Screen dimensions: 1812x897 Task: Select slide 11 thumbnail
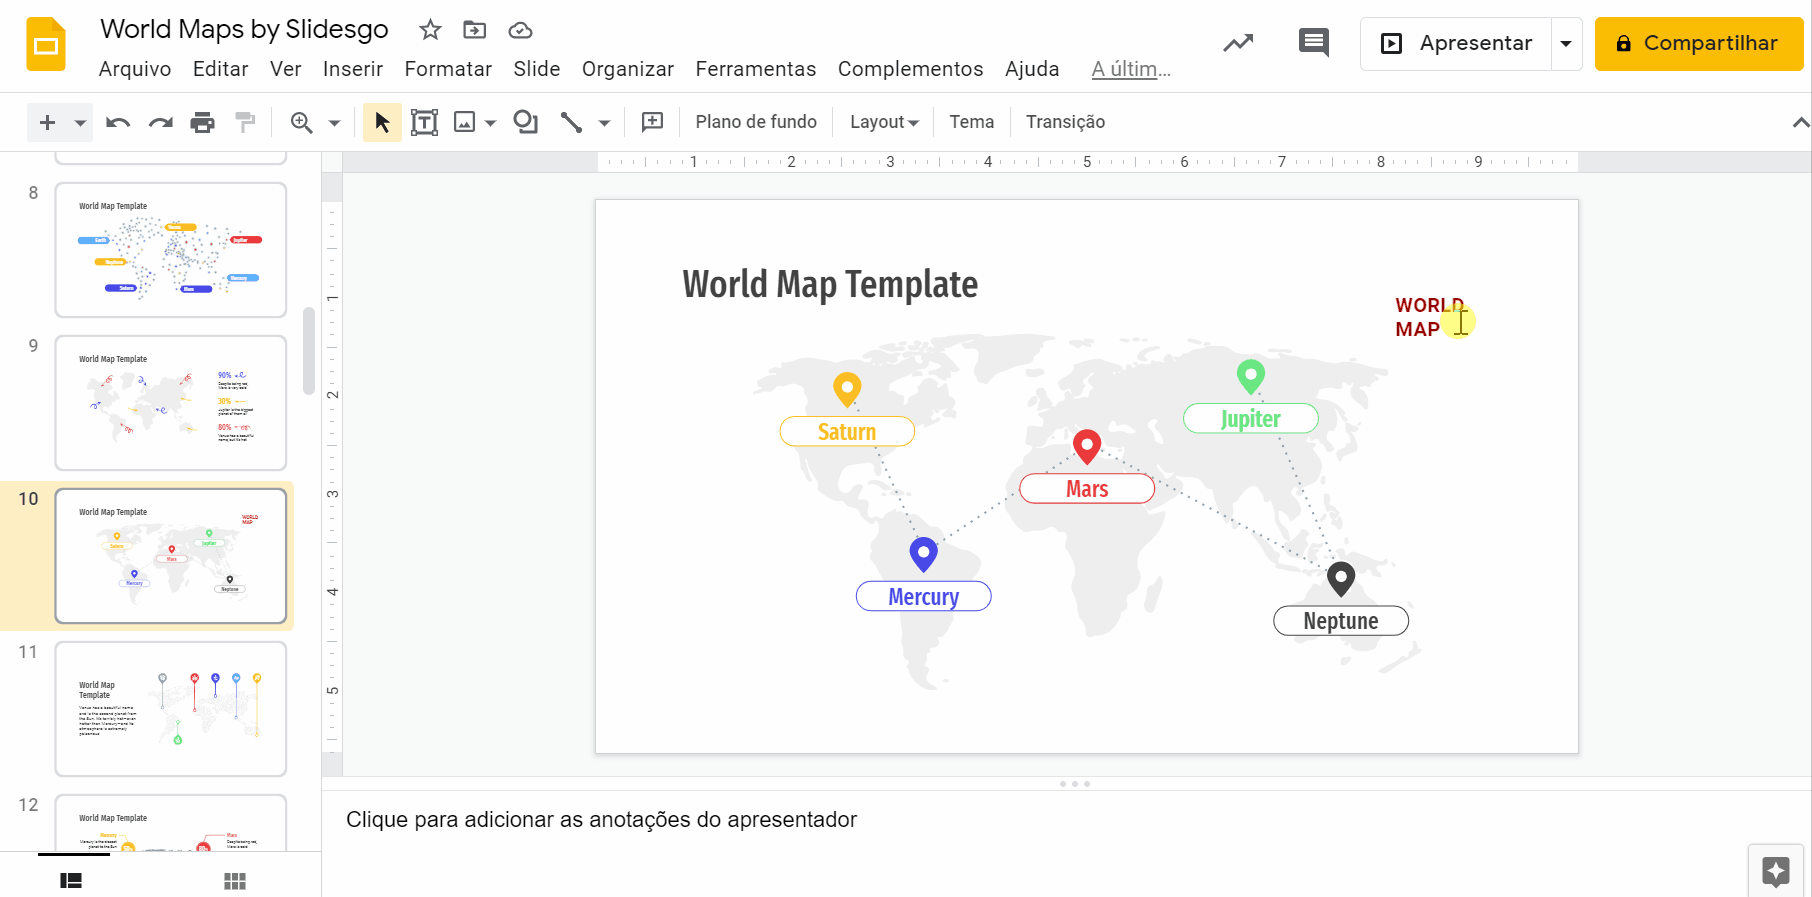[x=171, y=709]
